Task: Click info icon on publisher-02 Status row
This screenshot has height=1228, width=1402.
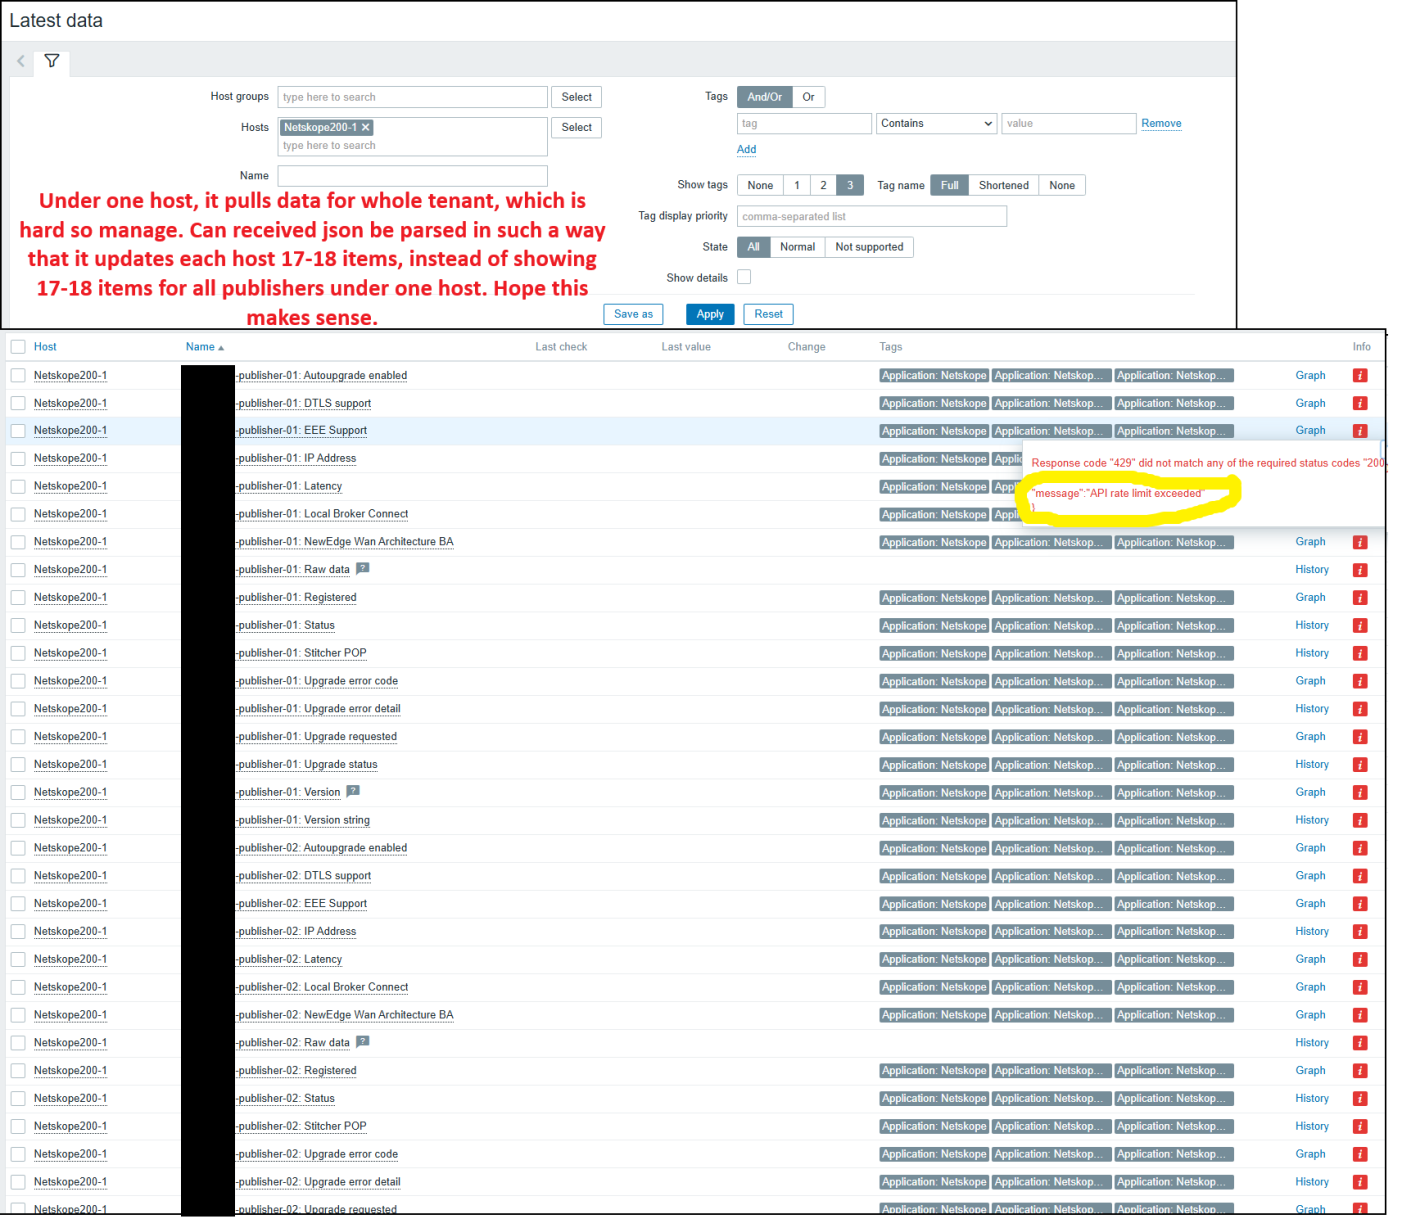Action: click(x=1360, y=1098)
